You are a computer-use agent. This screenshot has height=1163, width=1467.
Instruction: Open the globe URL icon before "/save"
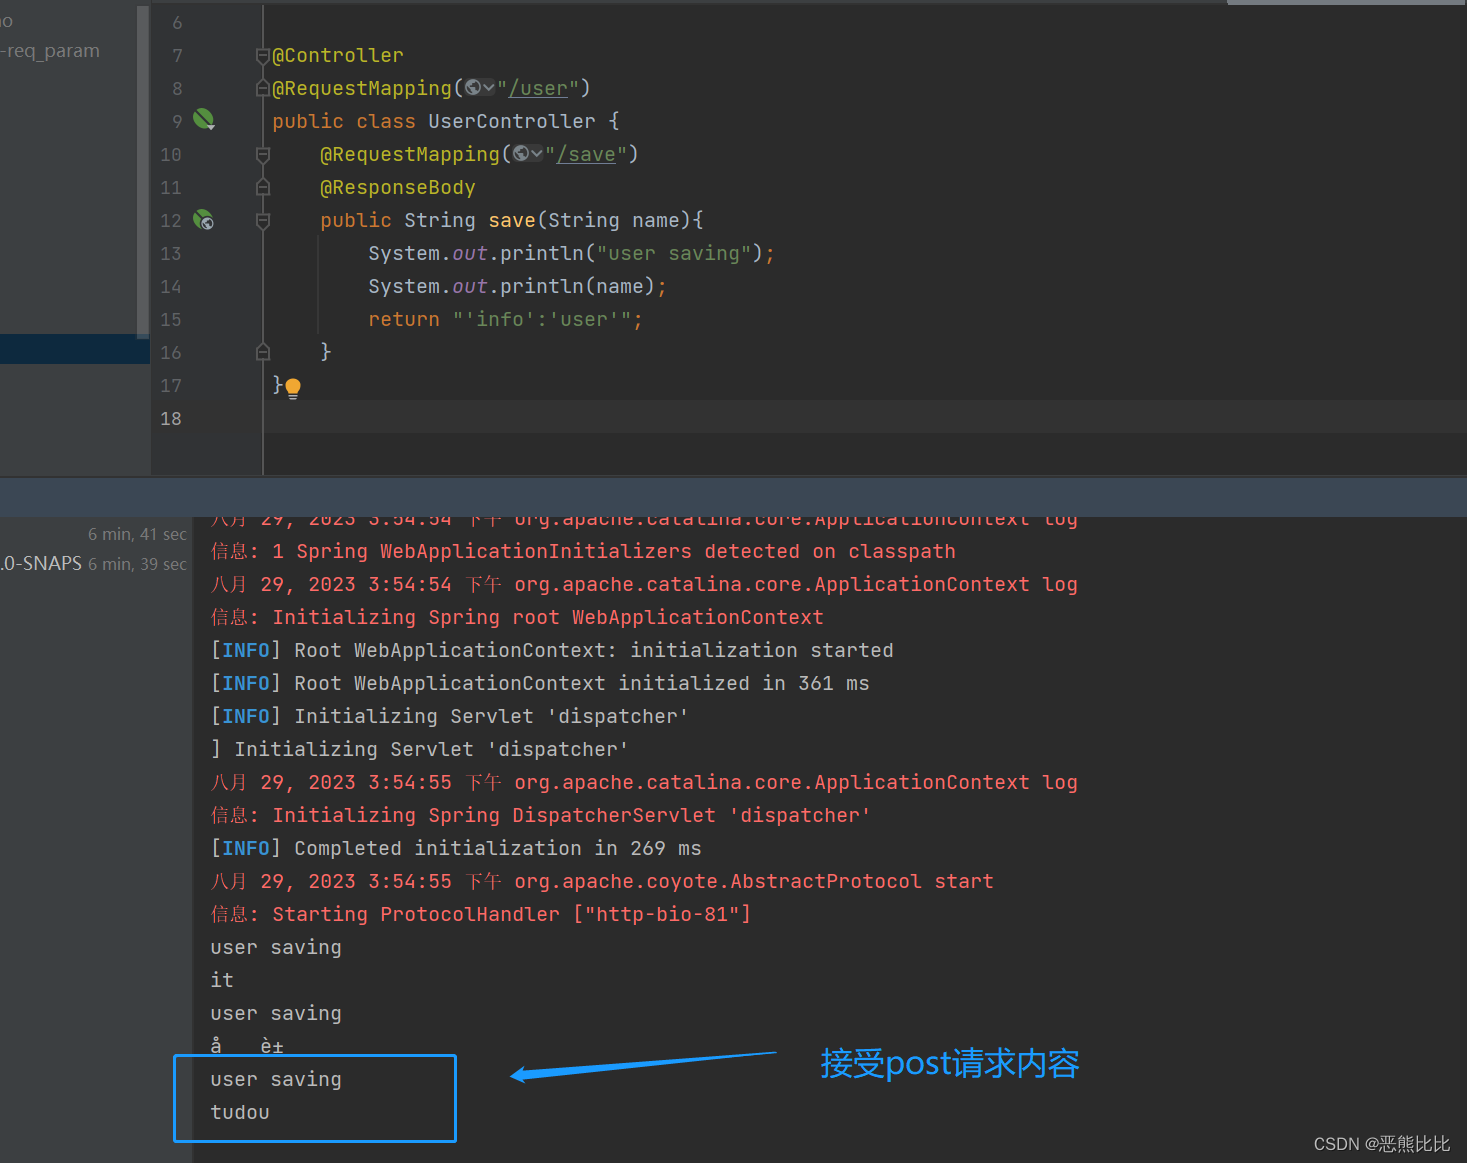[521, 154]
